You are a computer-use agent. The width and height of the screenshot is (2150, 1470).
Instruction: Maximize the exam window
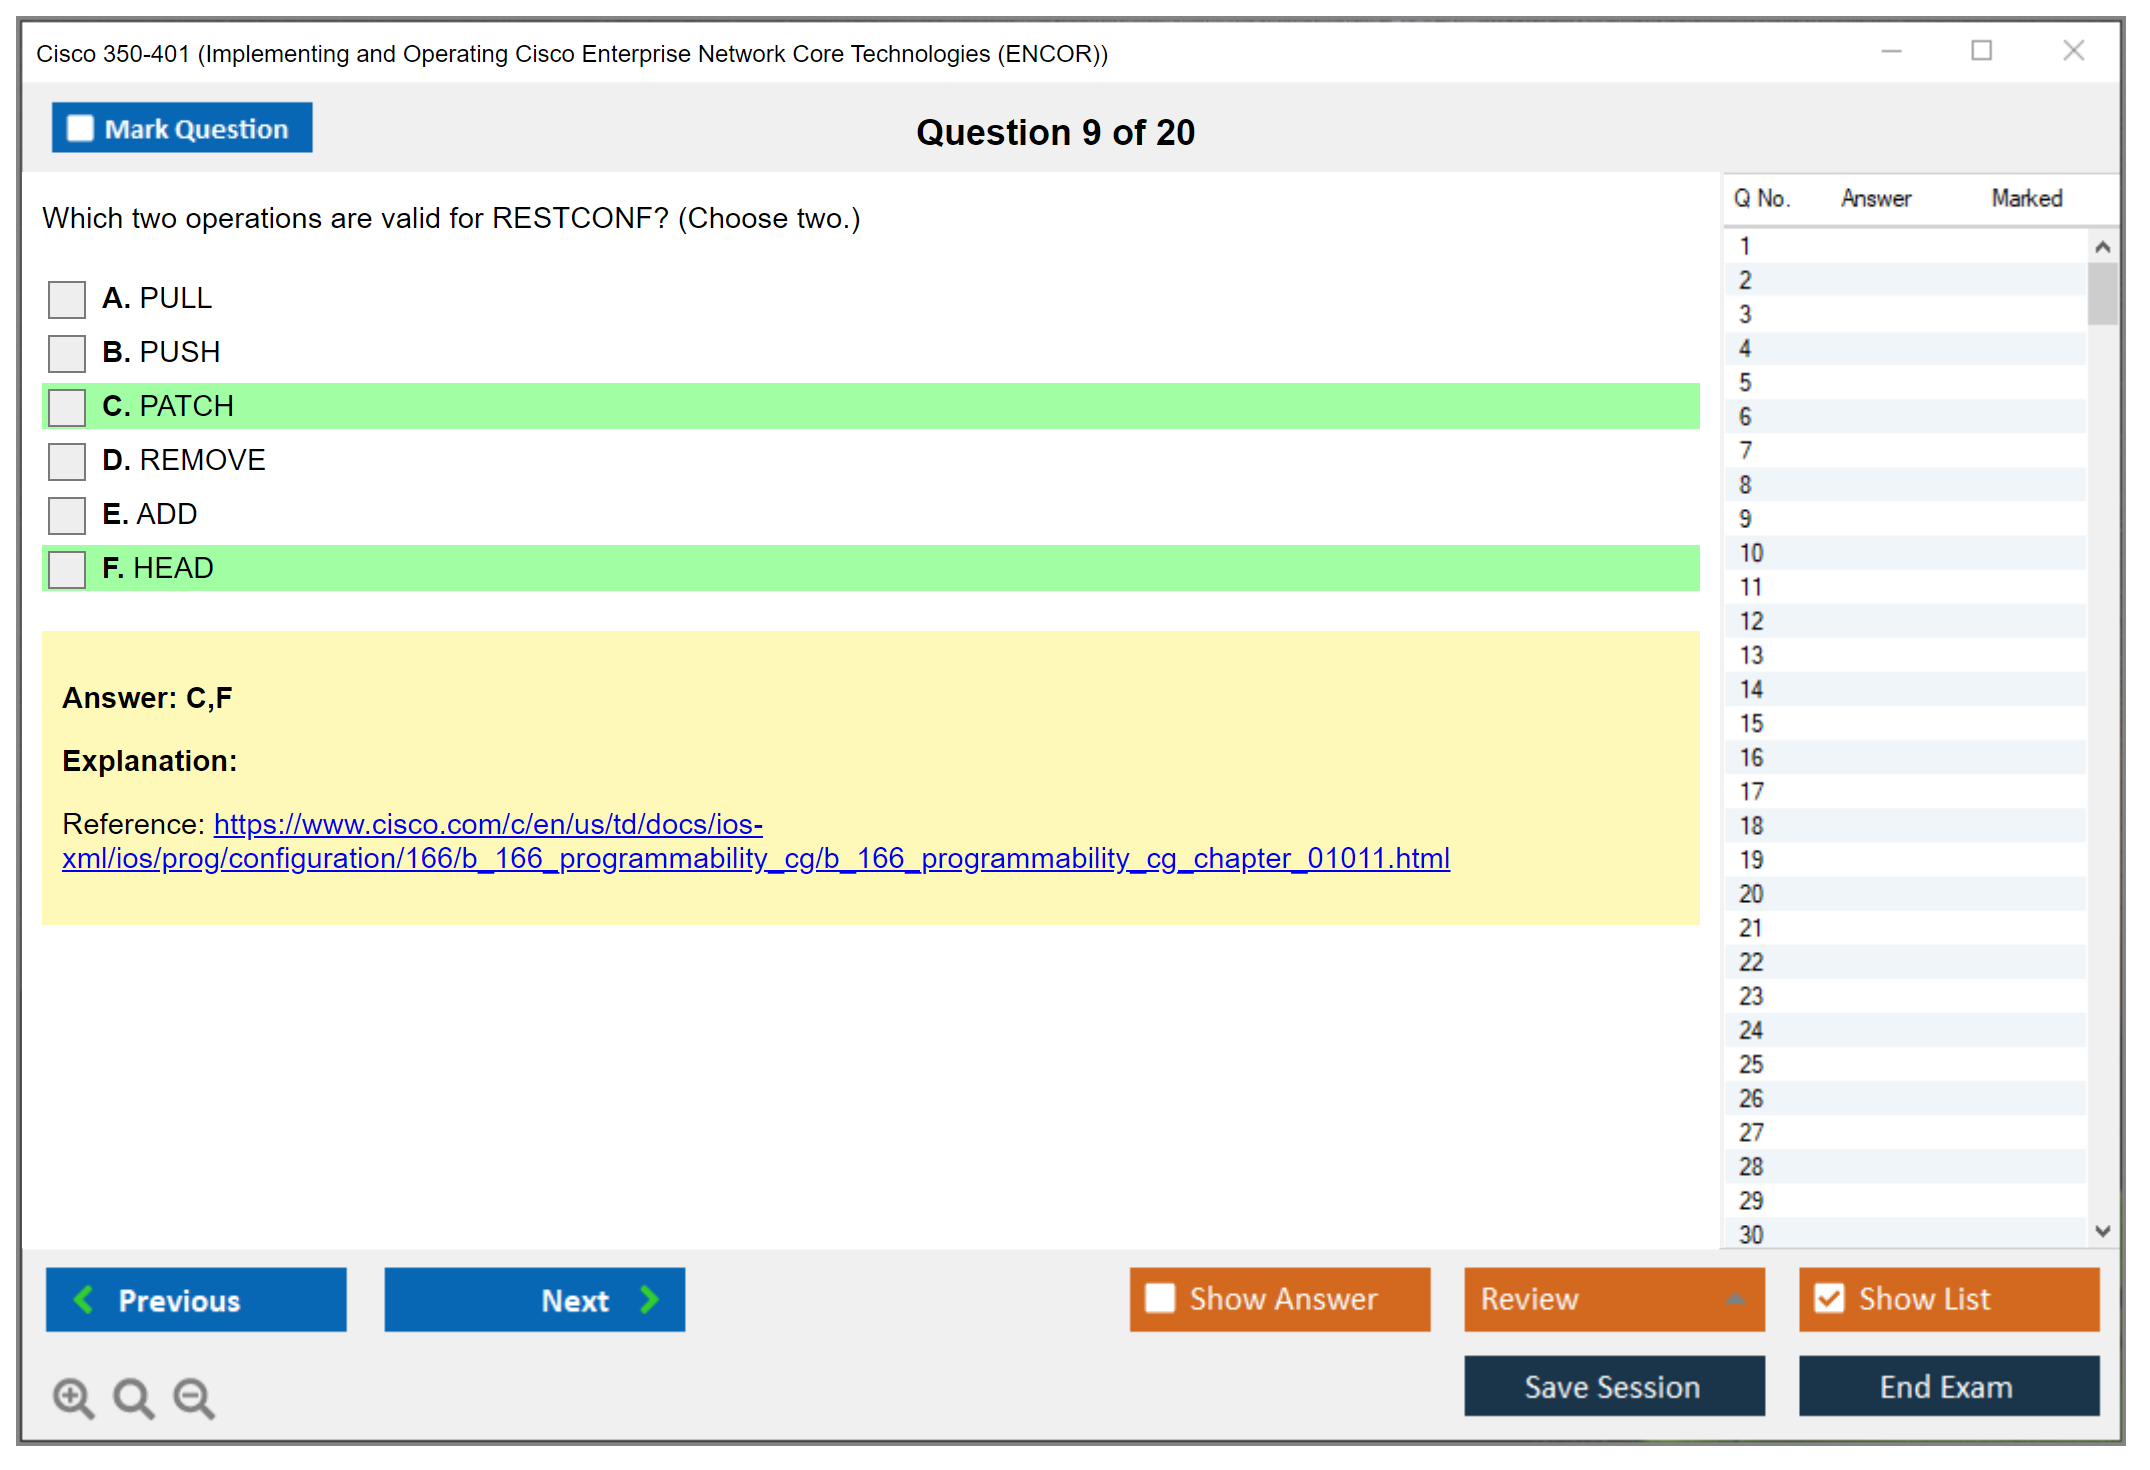click(x=1981, y=51)
